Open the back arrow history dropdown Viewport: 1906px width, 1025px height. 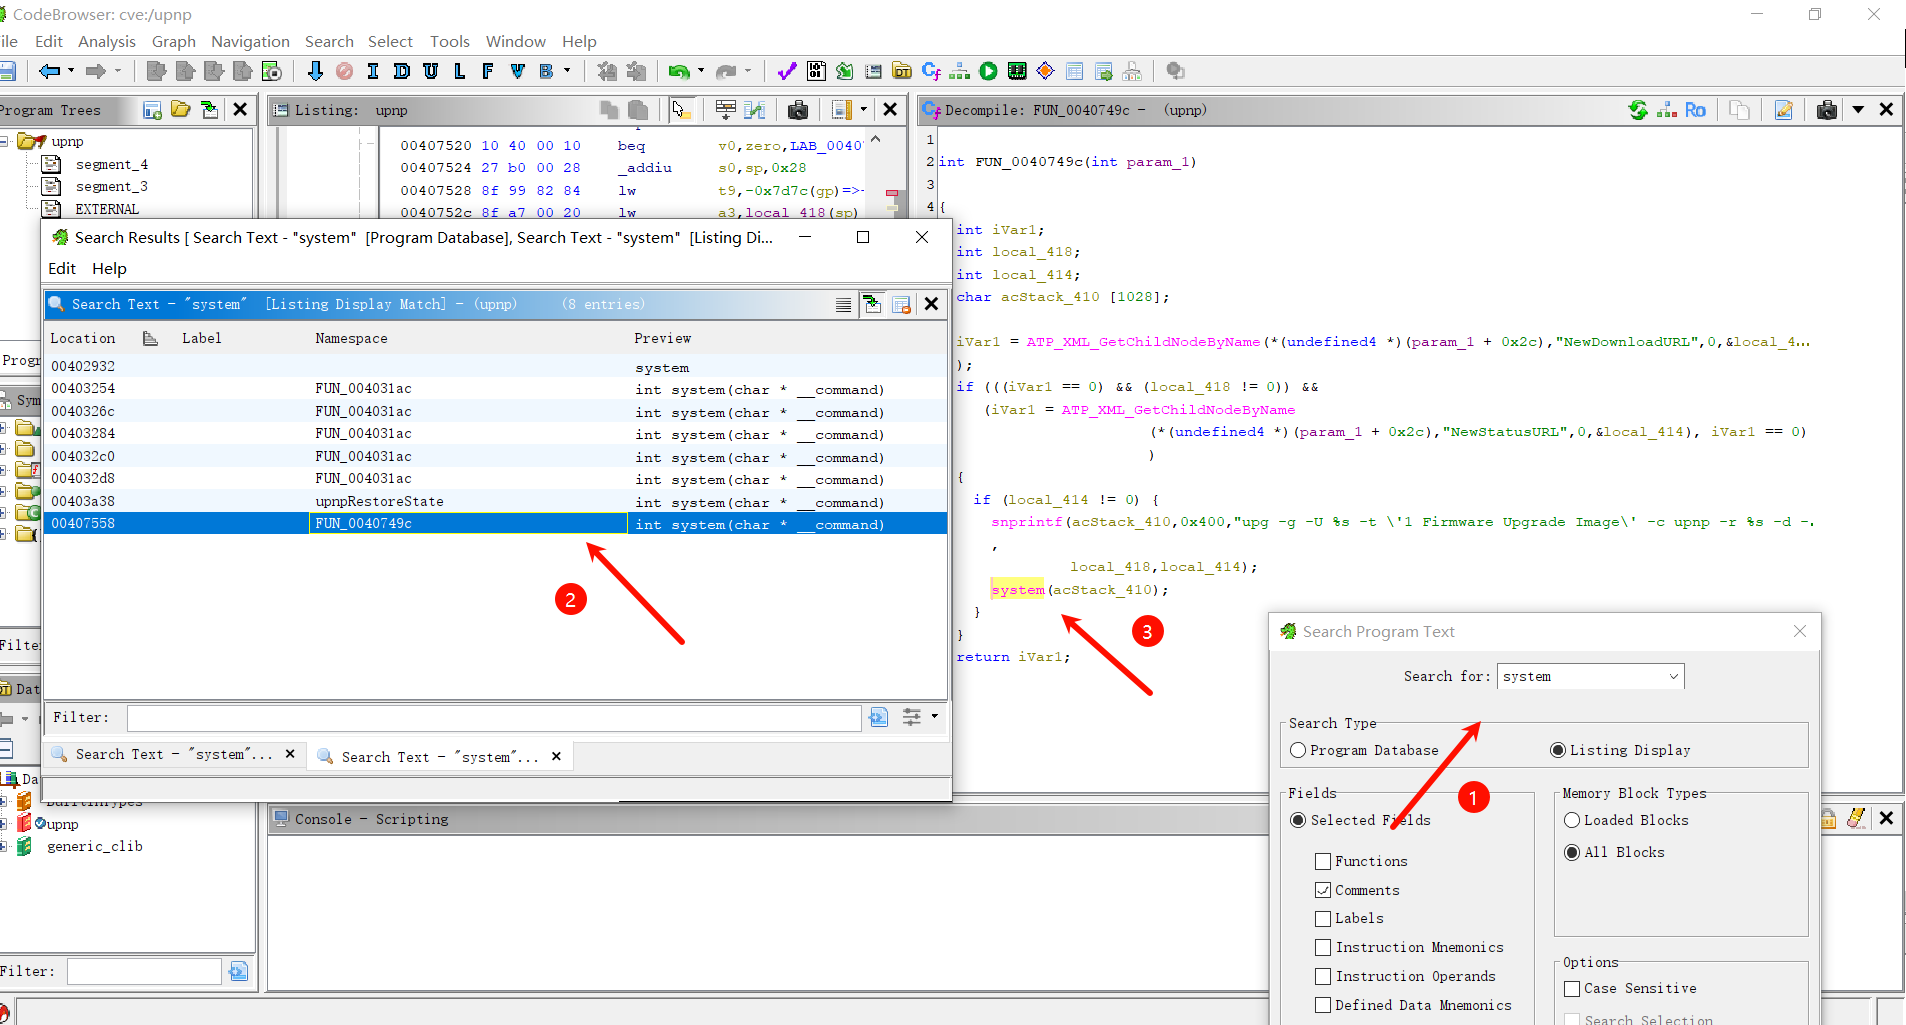(71, 71)
